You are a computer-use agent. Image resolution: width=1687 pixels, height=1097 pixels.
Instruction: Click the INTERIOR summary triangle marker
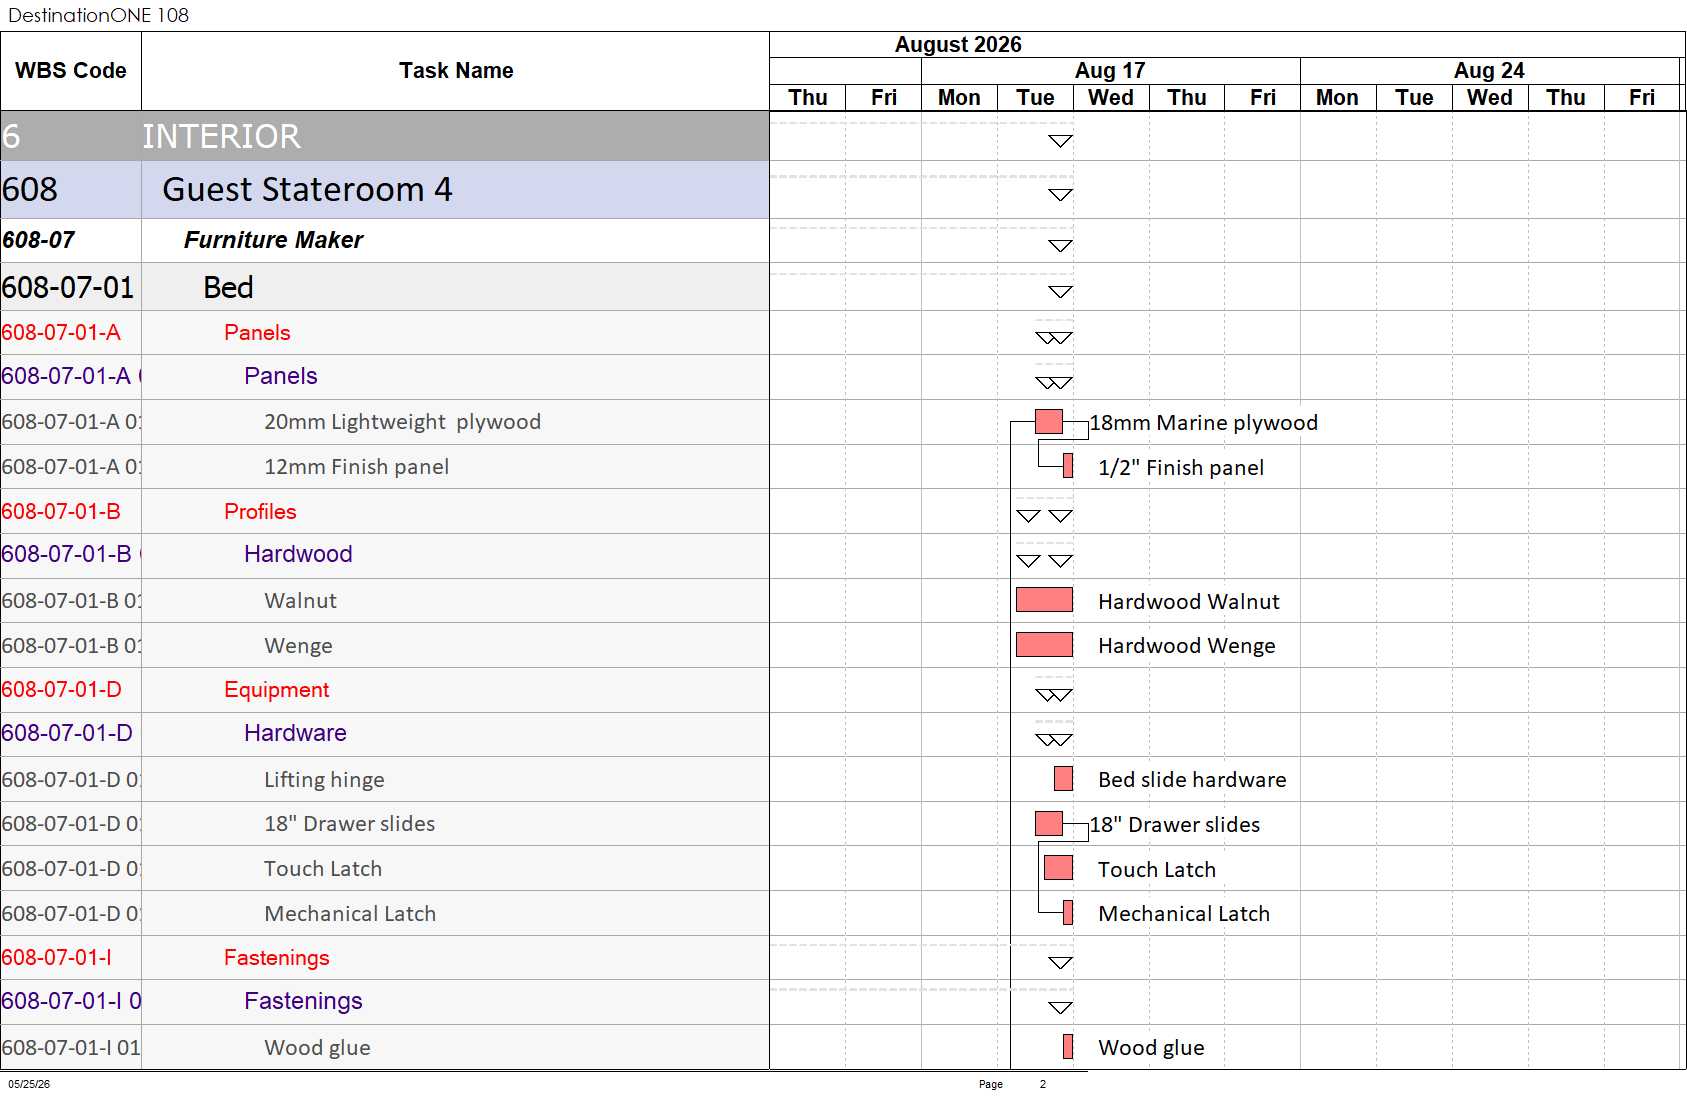click(x=1060, y=141)
